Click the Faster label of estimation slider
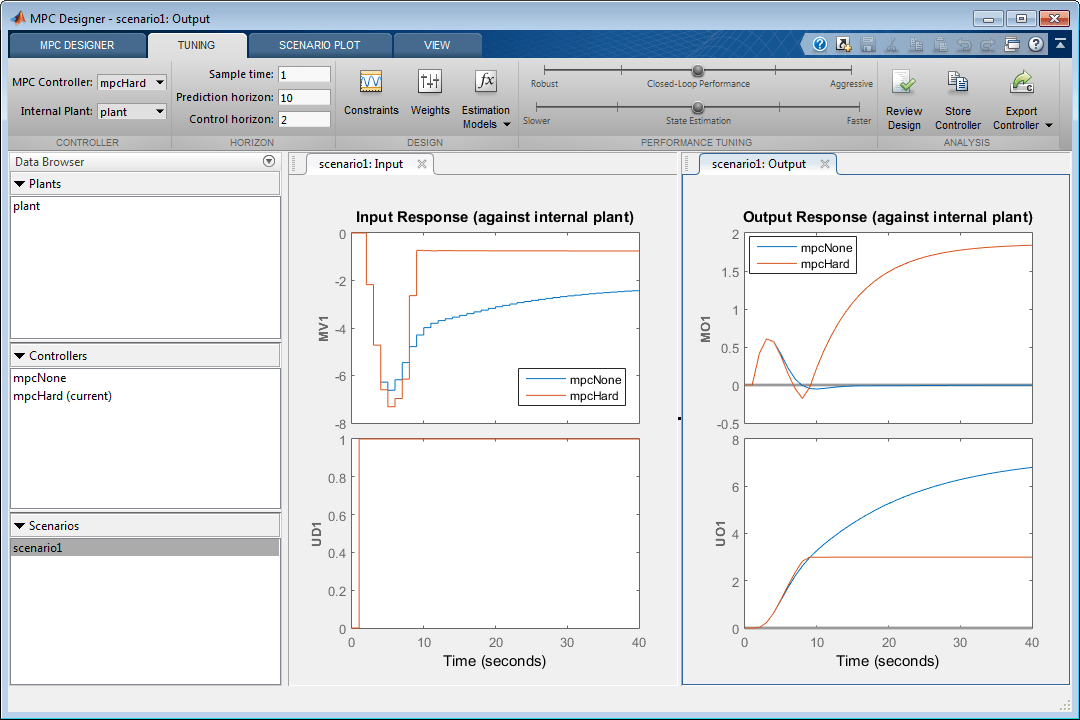1080x720 pixels. [859, 121]
